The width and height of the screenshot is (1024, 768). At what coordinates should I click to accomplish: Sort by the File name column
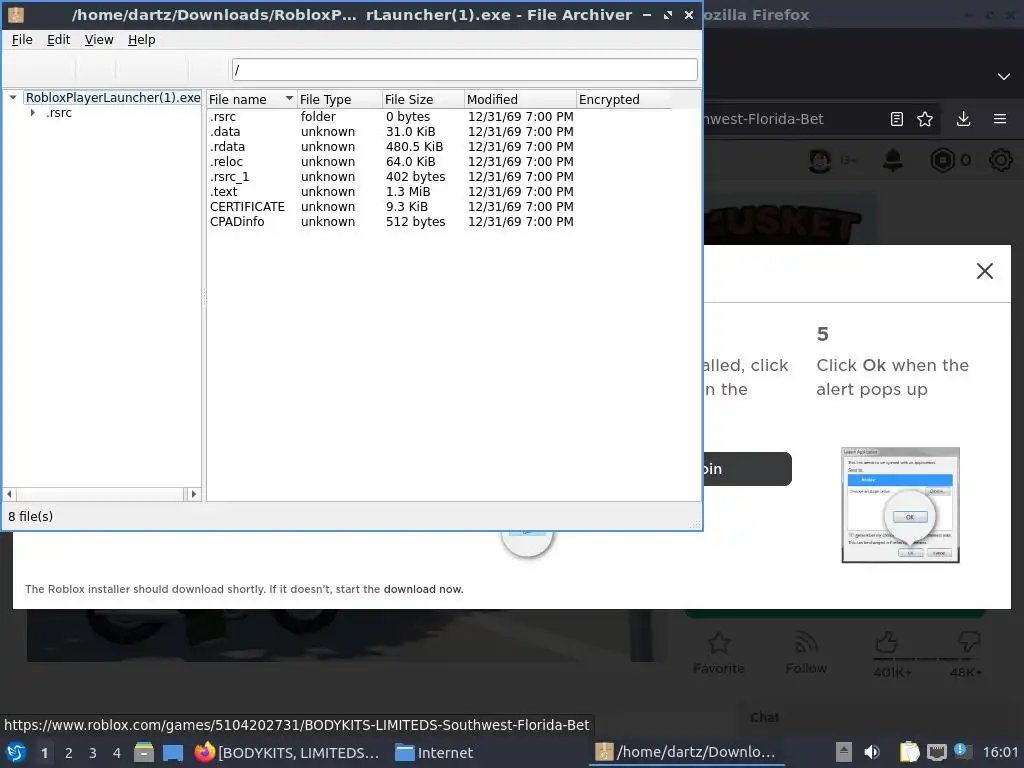click(251, 99)
